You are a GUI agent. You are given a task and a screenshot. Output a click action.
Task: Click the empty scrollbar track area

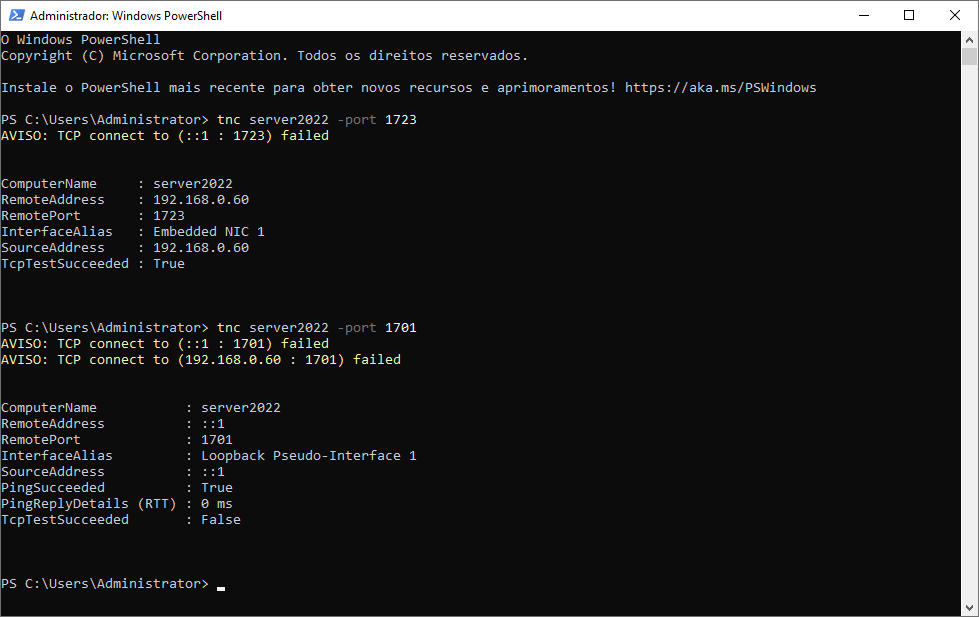(x=969, y=331)
